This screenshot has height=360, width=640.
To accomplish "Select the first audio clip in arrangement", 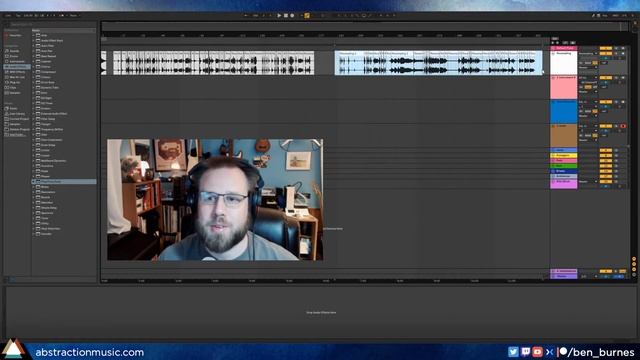I will (213, 63).
